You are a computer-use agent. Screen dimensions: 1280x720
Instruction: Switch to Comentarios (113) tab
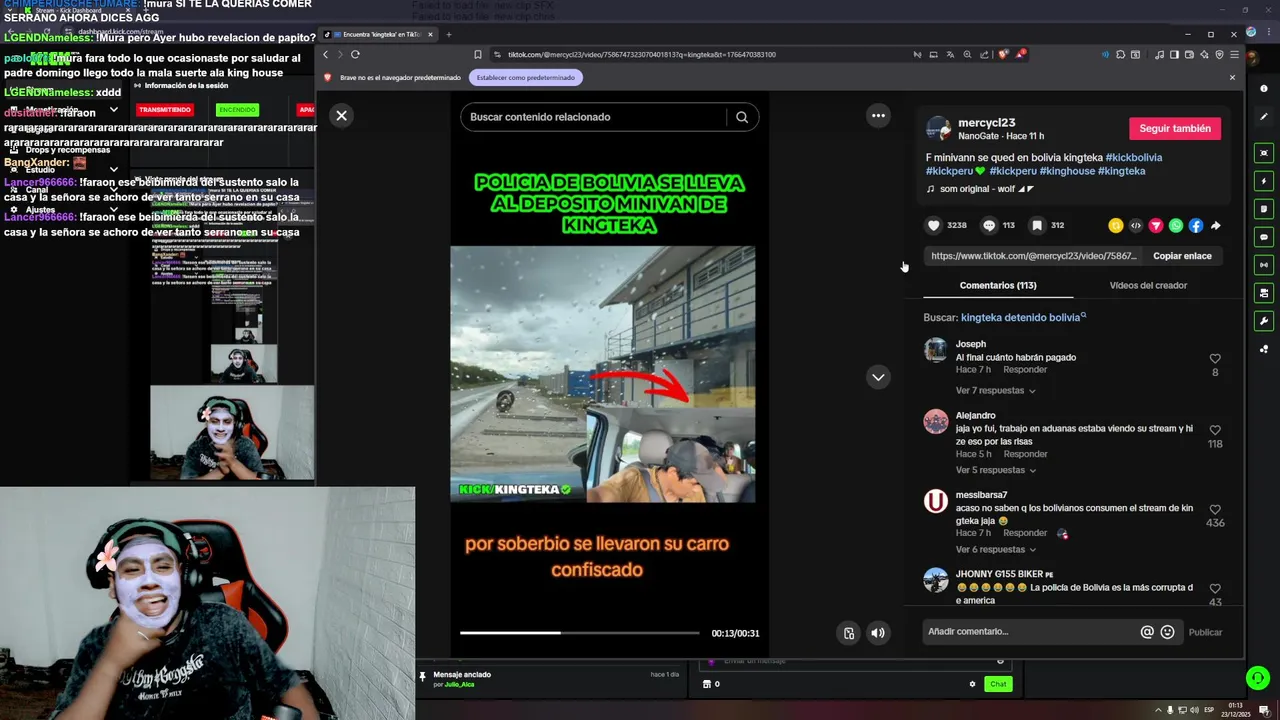pyautogui.click(x=998, y=285)
